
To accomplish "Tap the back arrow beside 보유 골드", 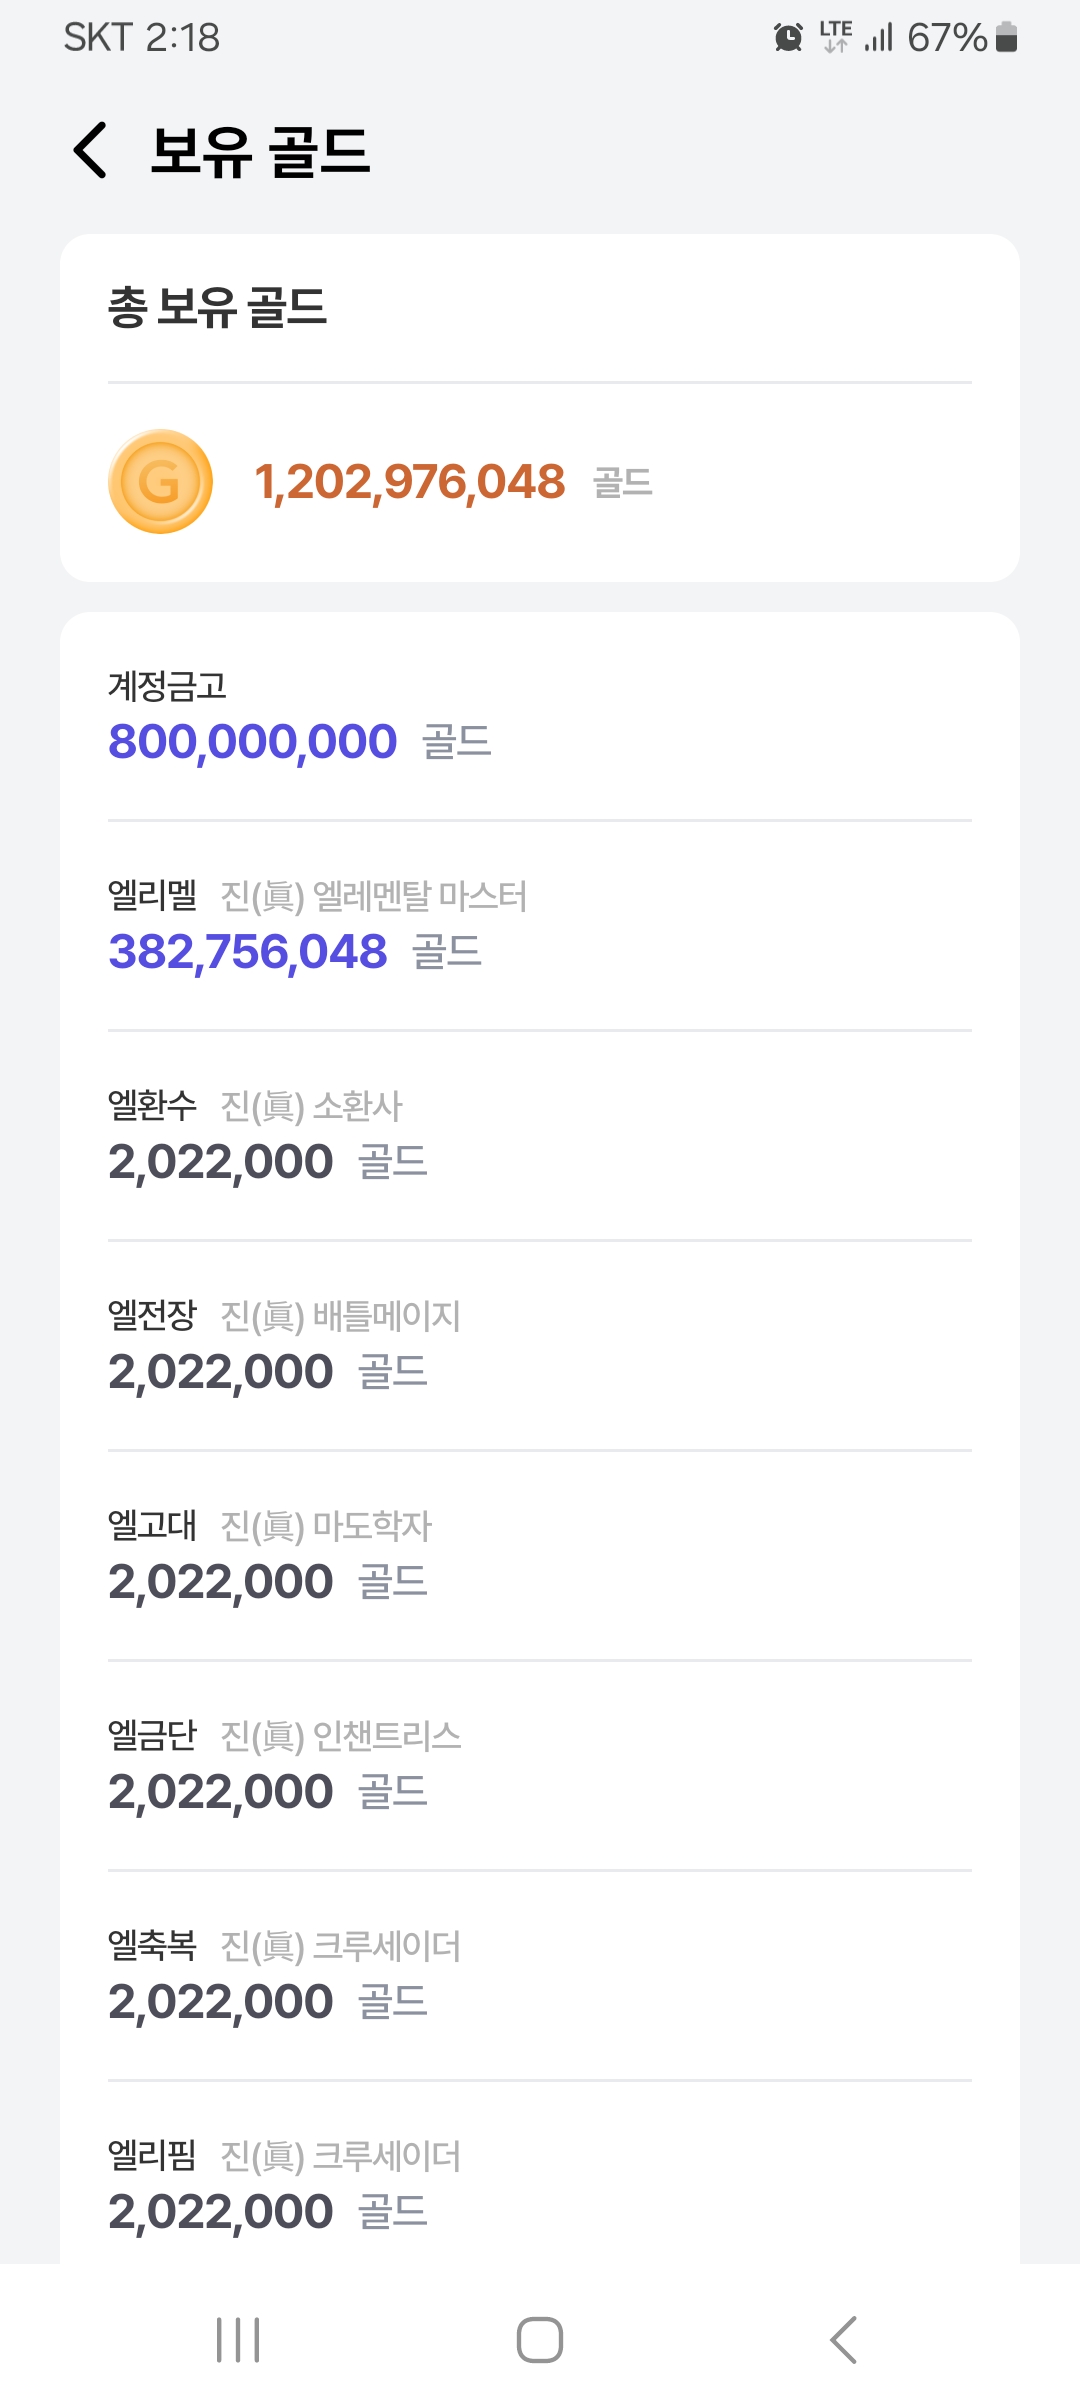I will pos(91,151).
